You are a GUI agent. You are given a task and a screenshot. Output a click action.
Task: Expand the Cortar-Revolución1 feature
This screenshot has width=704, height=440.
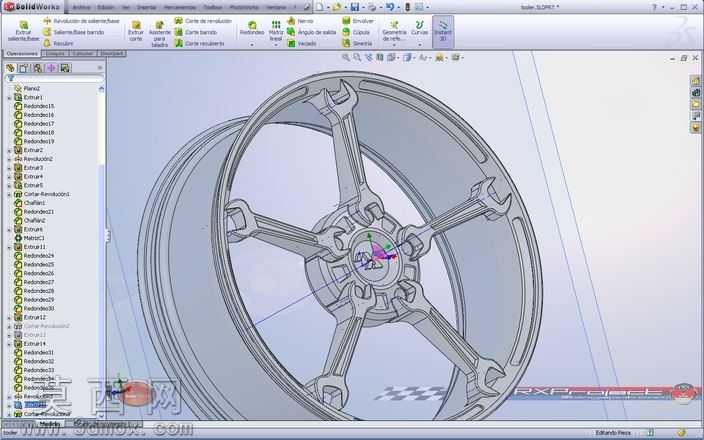point(9,194)
